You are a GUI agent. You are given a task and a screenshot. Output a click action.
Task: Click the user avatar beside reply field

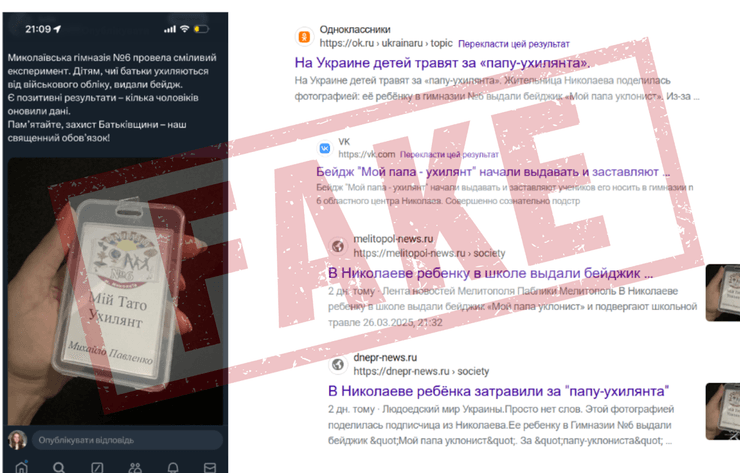pos(18,440)
